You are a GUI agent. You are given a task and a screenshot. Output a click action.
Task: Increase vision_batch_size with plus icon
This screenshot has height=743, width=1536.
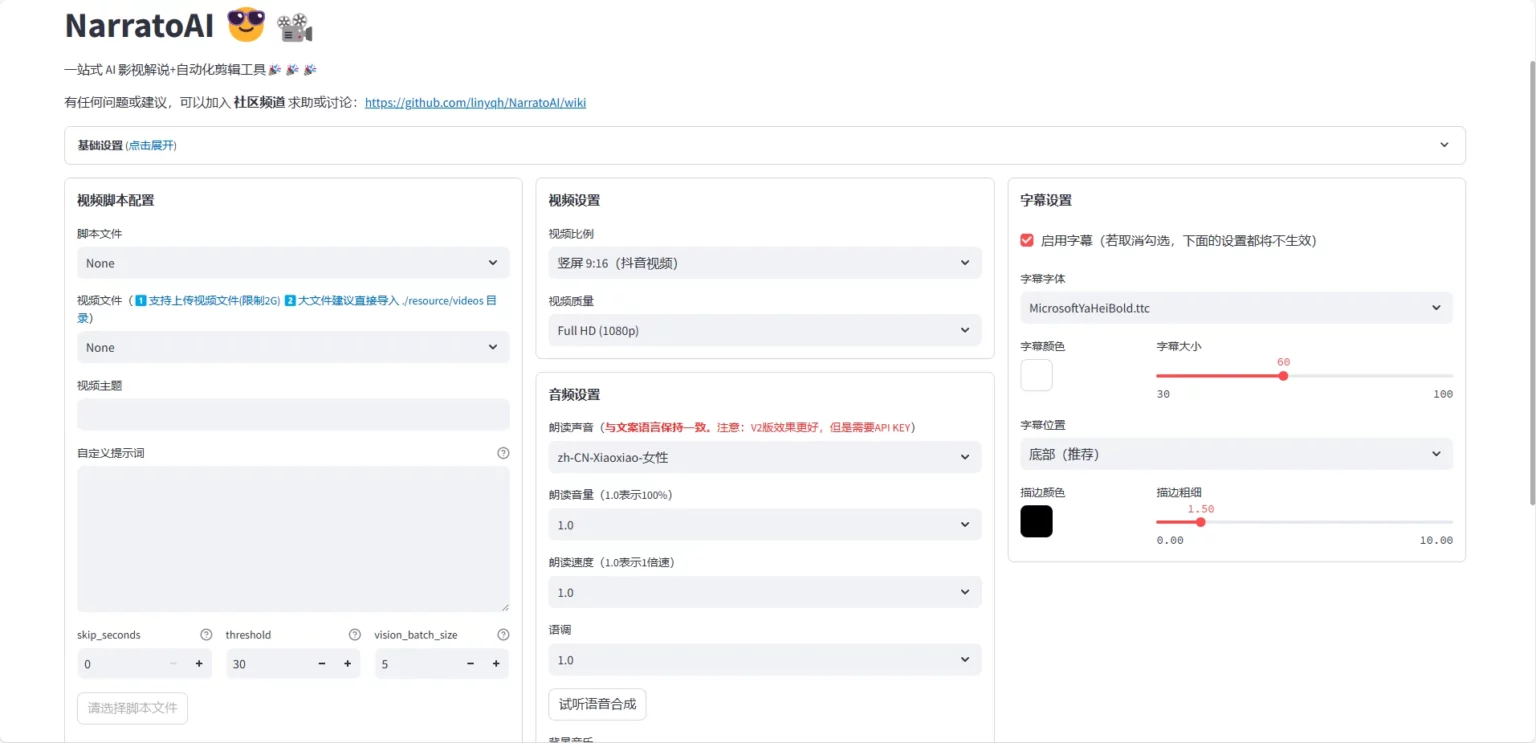click(x=496, y=664)
